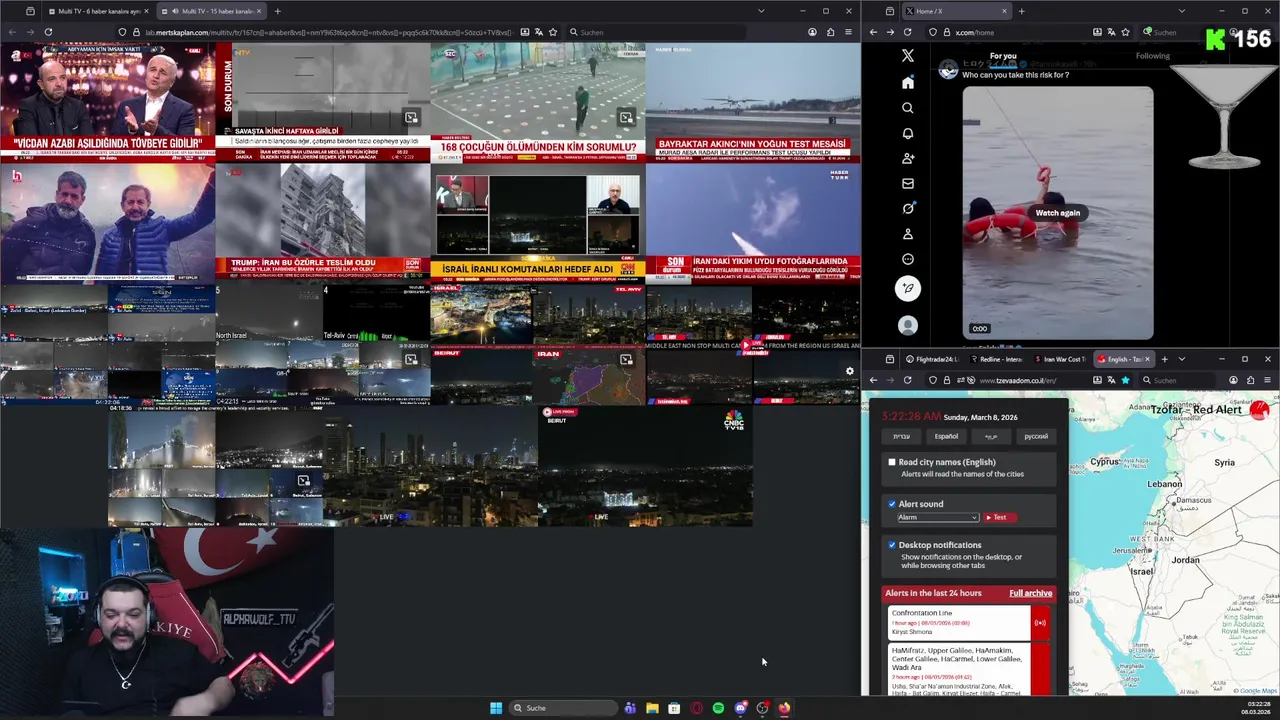Click the 168 çocuğun ölümünden news stream

tap(537, 102)
